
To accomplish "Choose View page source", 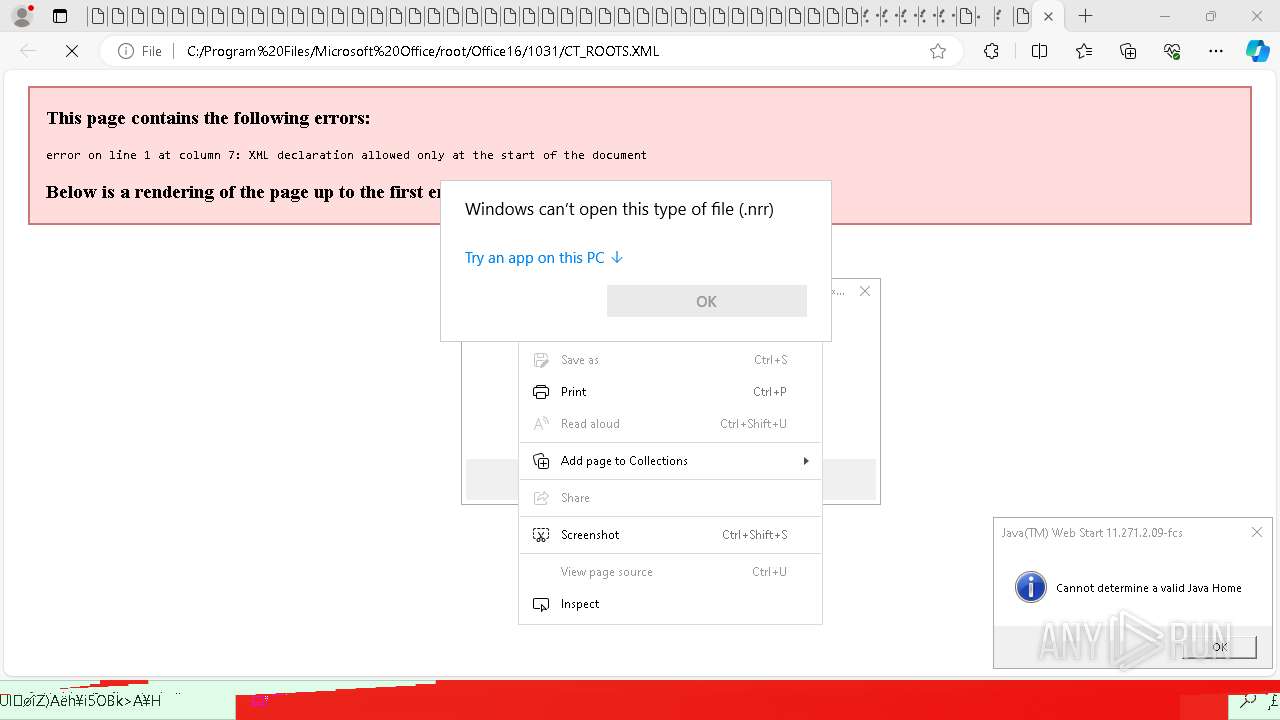I will [x=670, y=572].
